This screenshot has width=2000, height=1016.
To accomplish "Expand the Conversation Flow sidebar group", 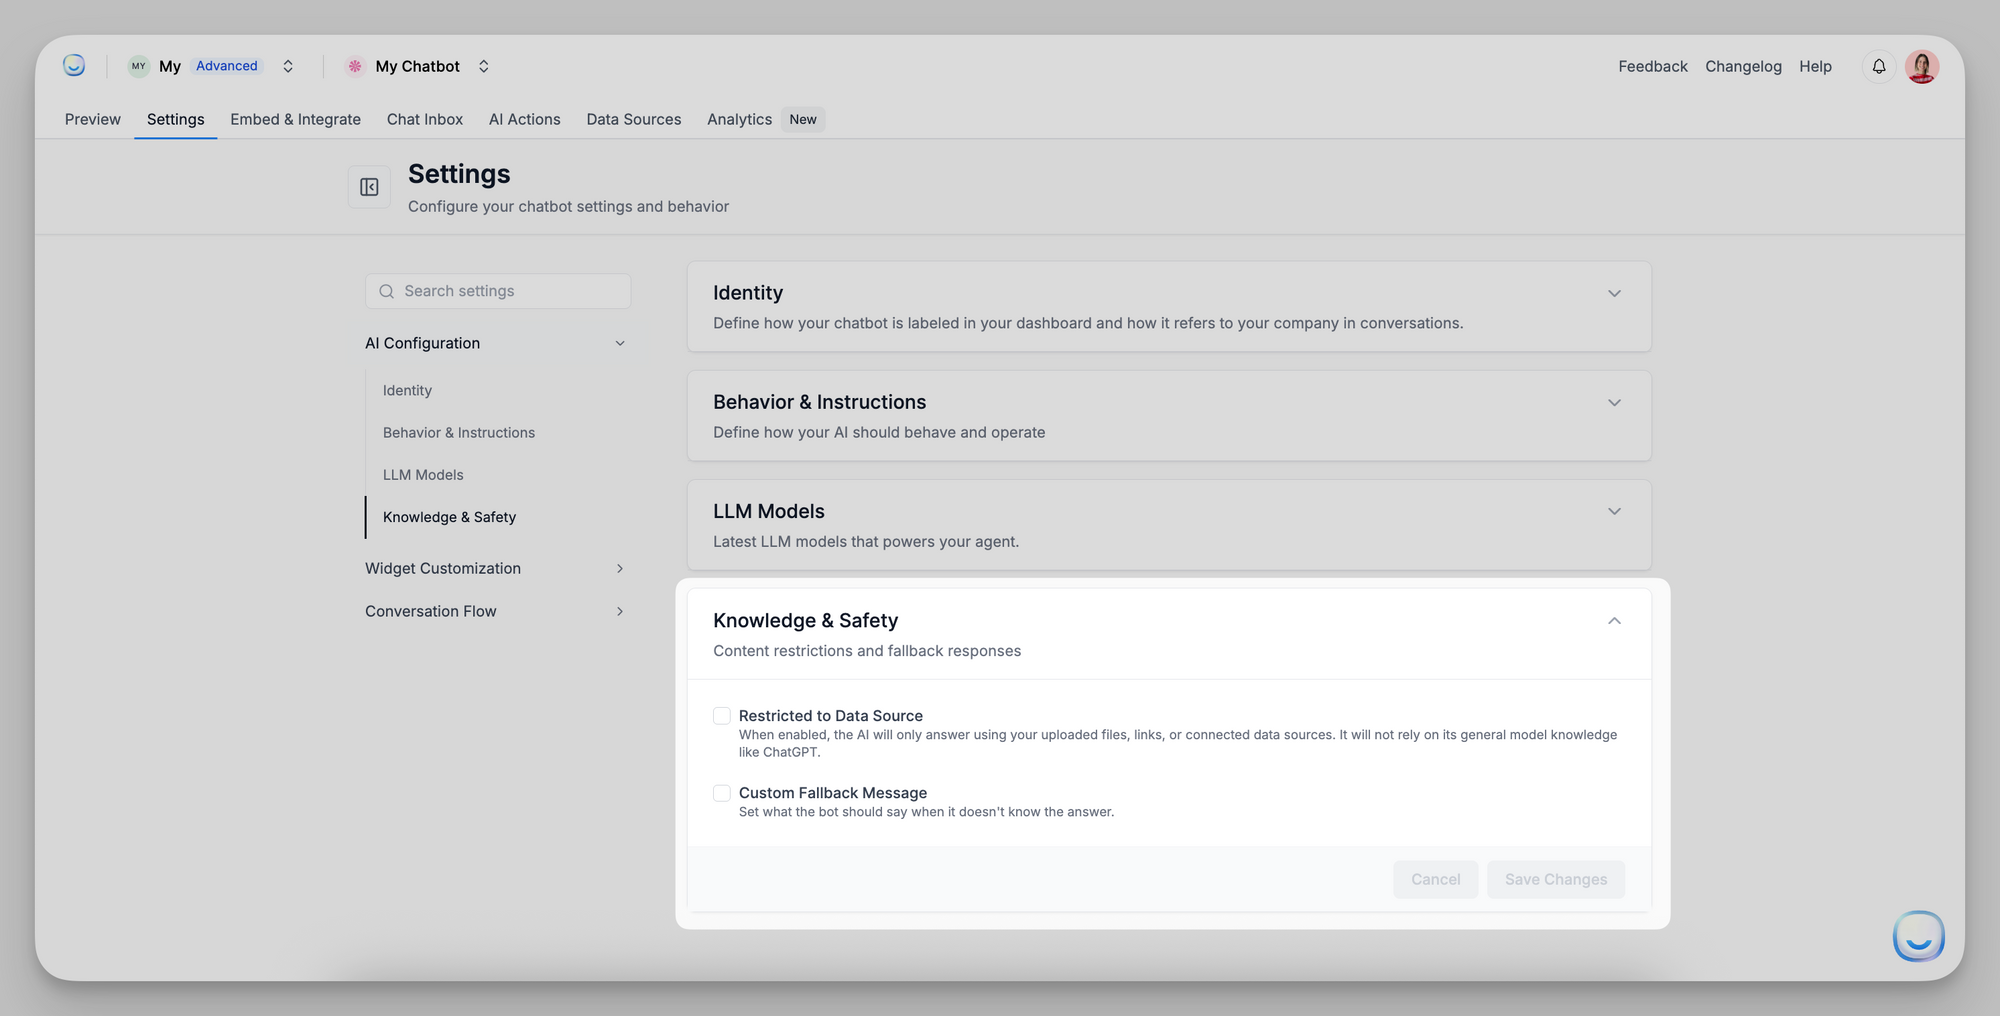I will tap(498, 611).
